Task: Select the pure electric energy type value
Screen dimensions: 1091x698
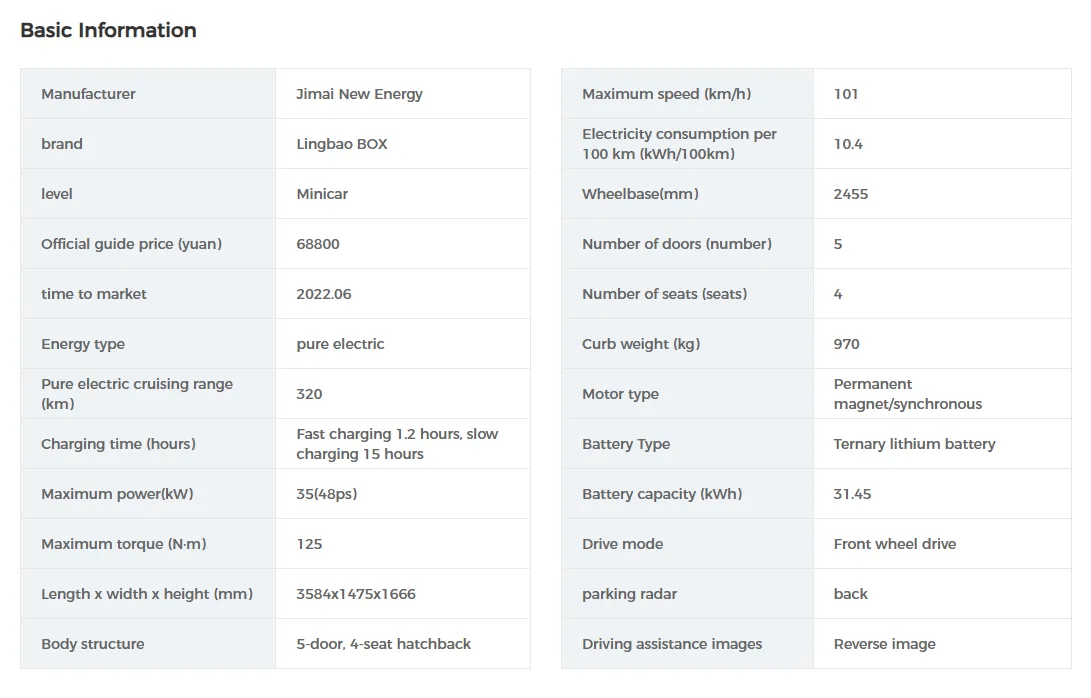Action: [x=340, y=344]
